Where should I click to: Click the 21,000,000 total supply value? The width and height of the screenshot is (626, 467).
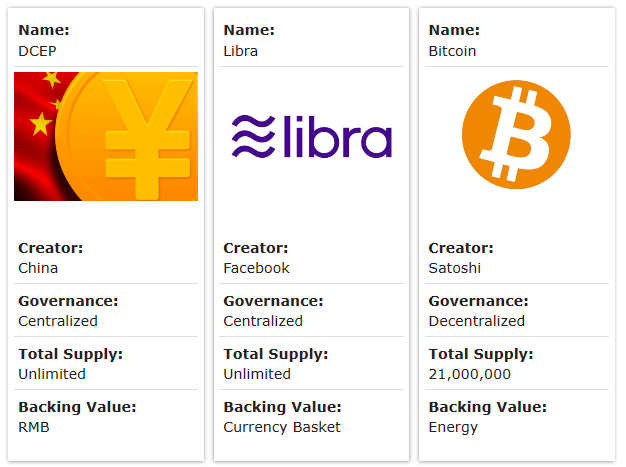[x=470, y=374]
